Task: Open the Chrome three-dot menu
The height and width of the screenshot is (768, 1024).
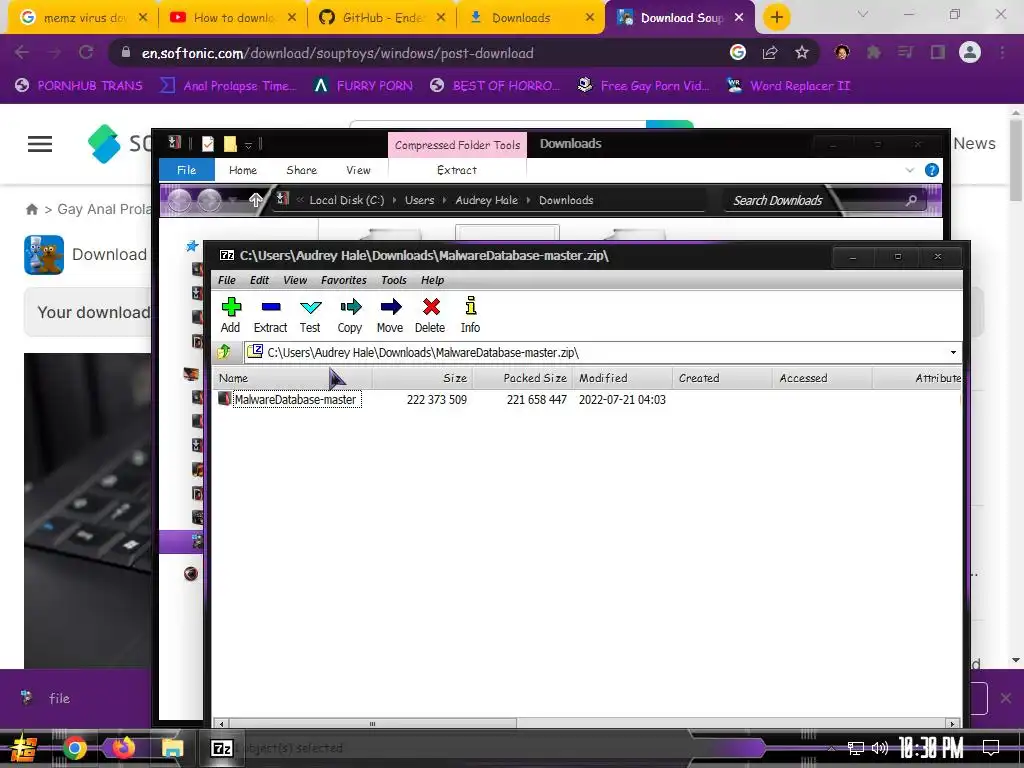Action: [x=1002, y=52]
